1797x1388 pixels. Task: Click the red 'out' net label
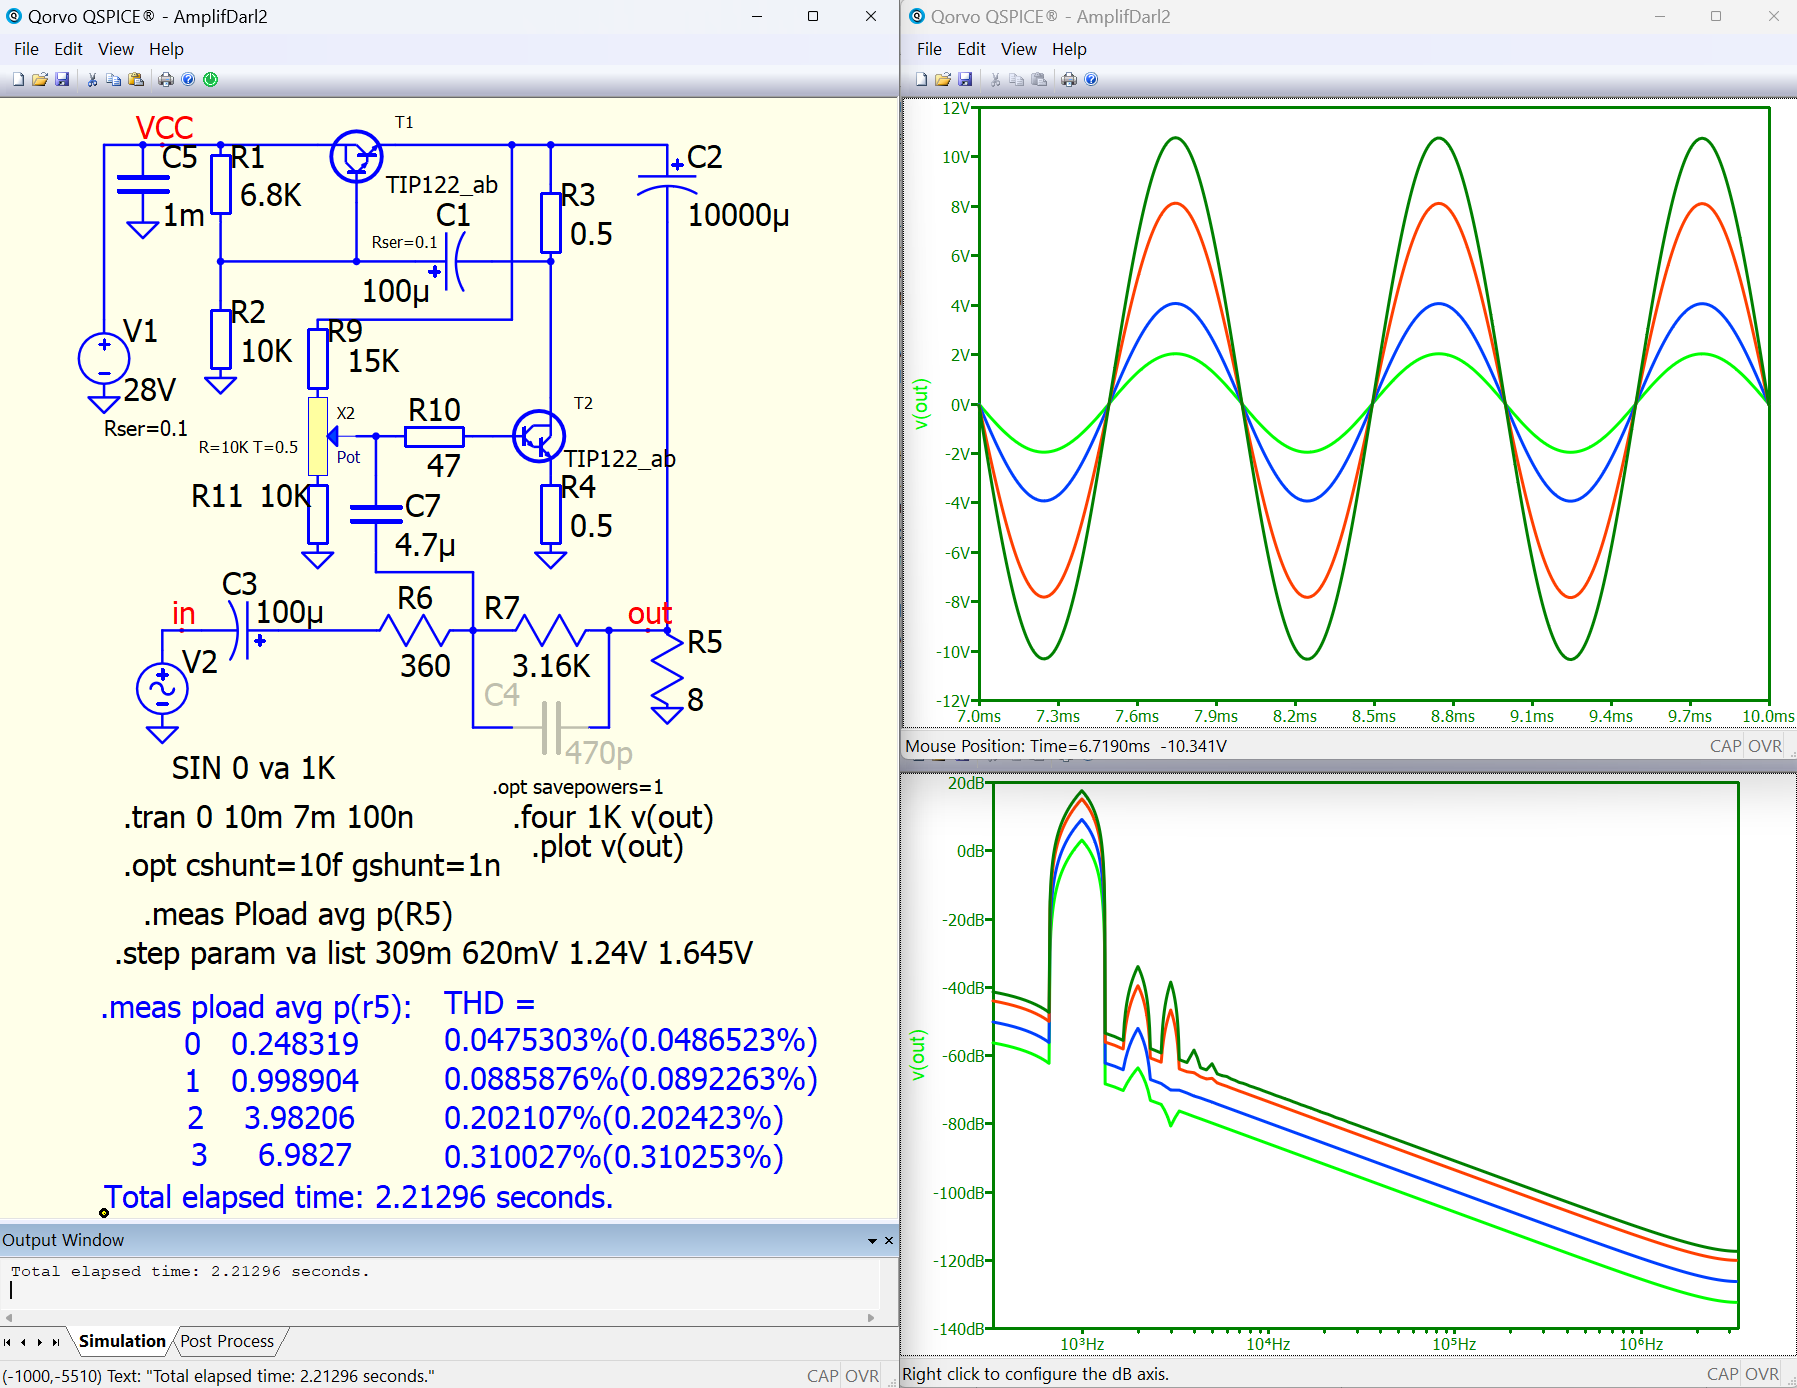pos(649,614)
